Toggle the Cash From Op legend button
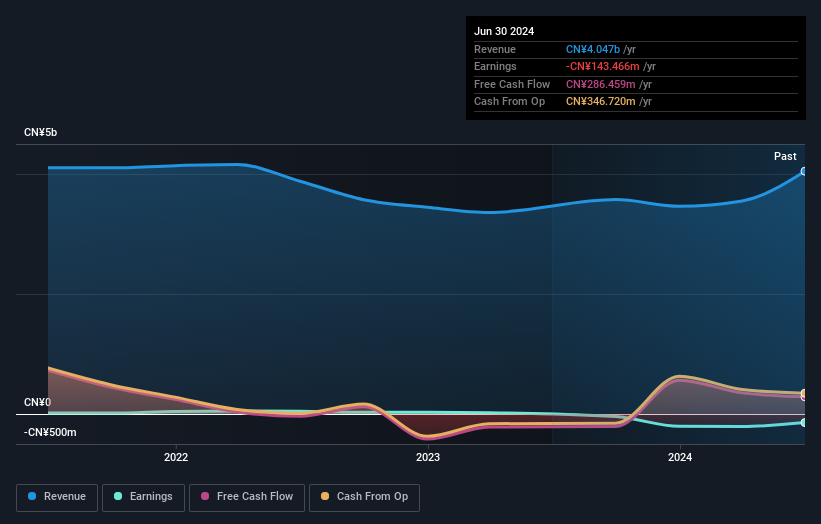Image resolution: width=821 pixels, height=524 pixels. click(364, 497)
